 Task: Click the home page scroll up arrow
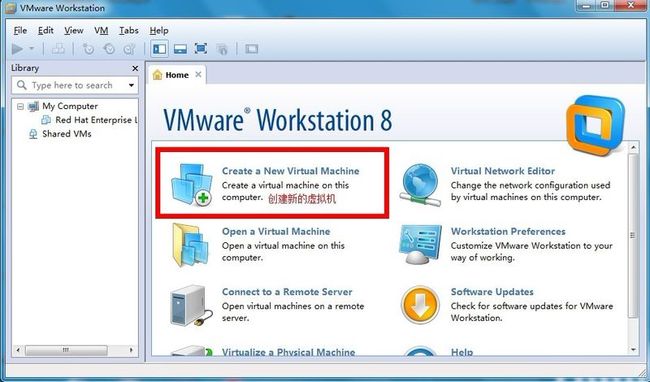(633, 147)
